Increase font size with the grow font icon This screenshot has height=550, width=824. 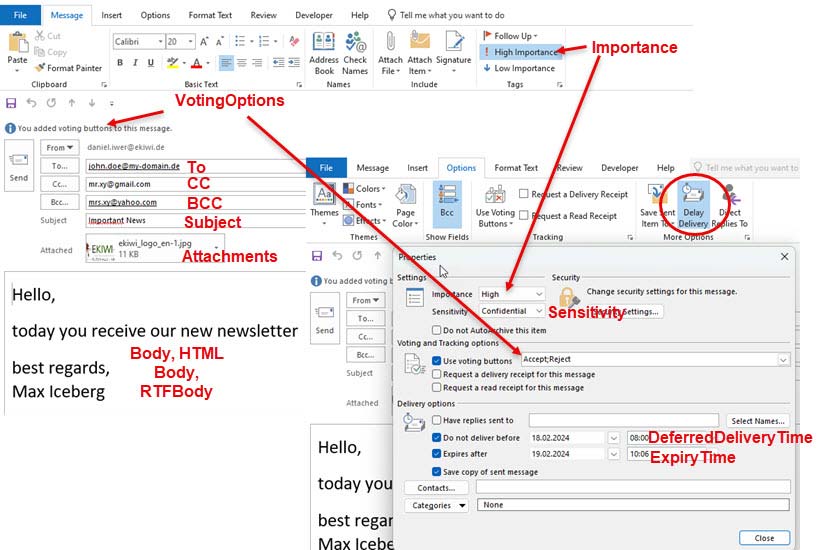[204, 41]
